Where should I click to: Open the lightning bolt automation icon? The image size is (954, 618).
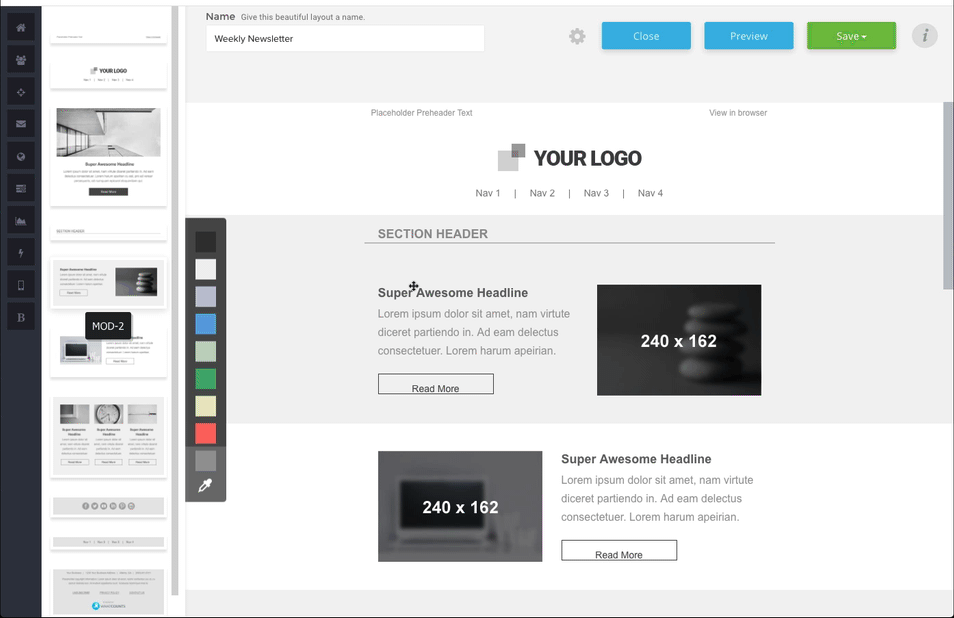(x=21, y=253)
